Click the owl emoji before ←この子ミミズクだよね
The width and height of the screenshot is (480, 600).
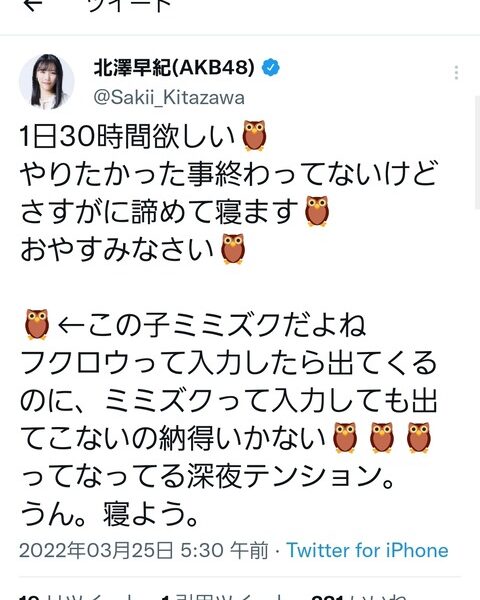(37, 324)
